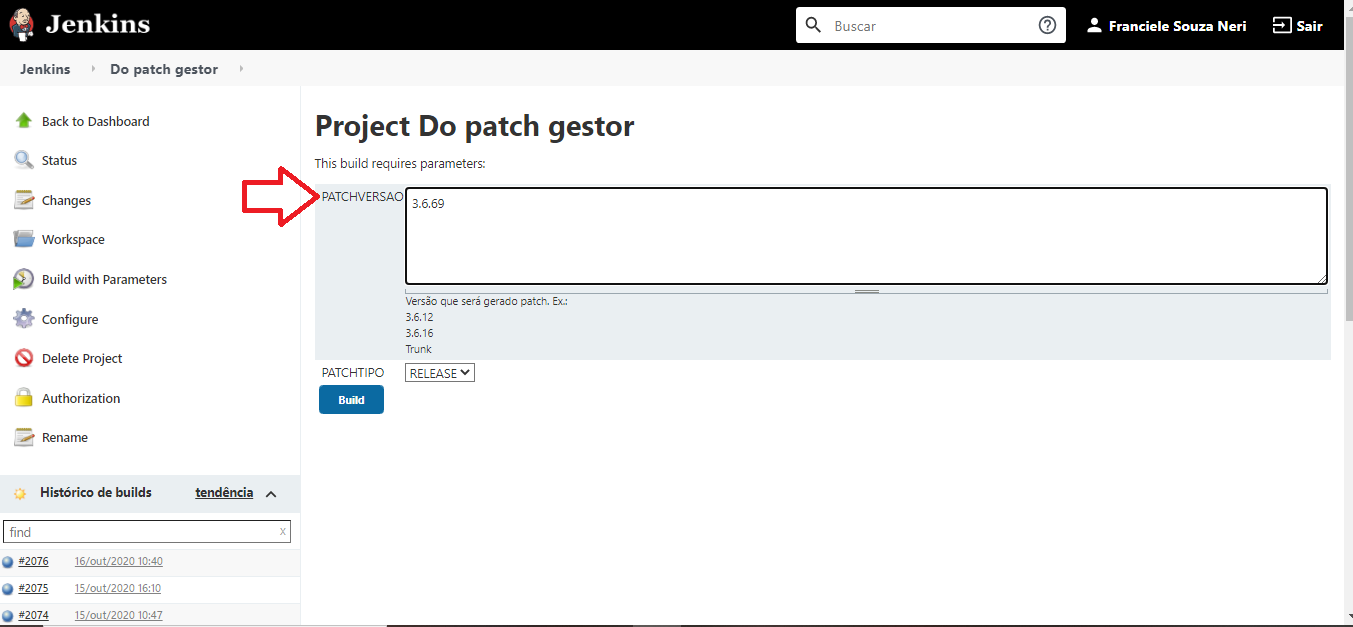Expand the Jenkins breadcrumb arrow menu
This screenshot has width=1353, height=627.
tap(94, 69)
